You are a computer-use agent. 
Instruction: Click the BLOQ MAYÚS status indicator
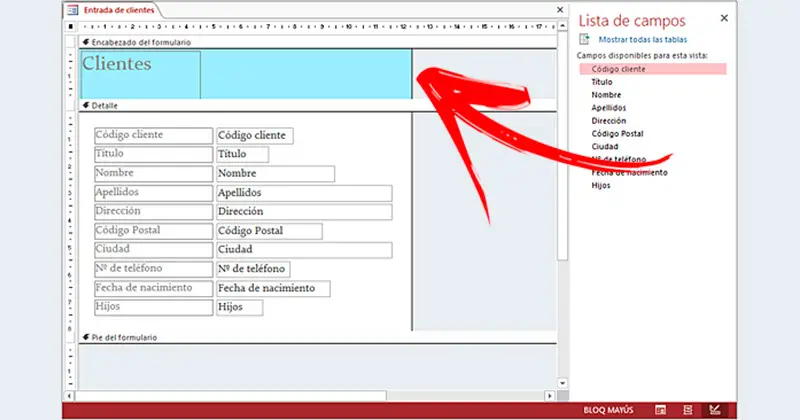tap(608, 410)
